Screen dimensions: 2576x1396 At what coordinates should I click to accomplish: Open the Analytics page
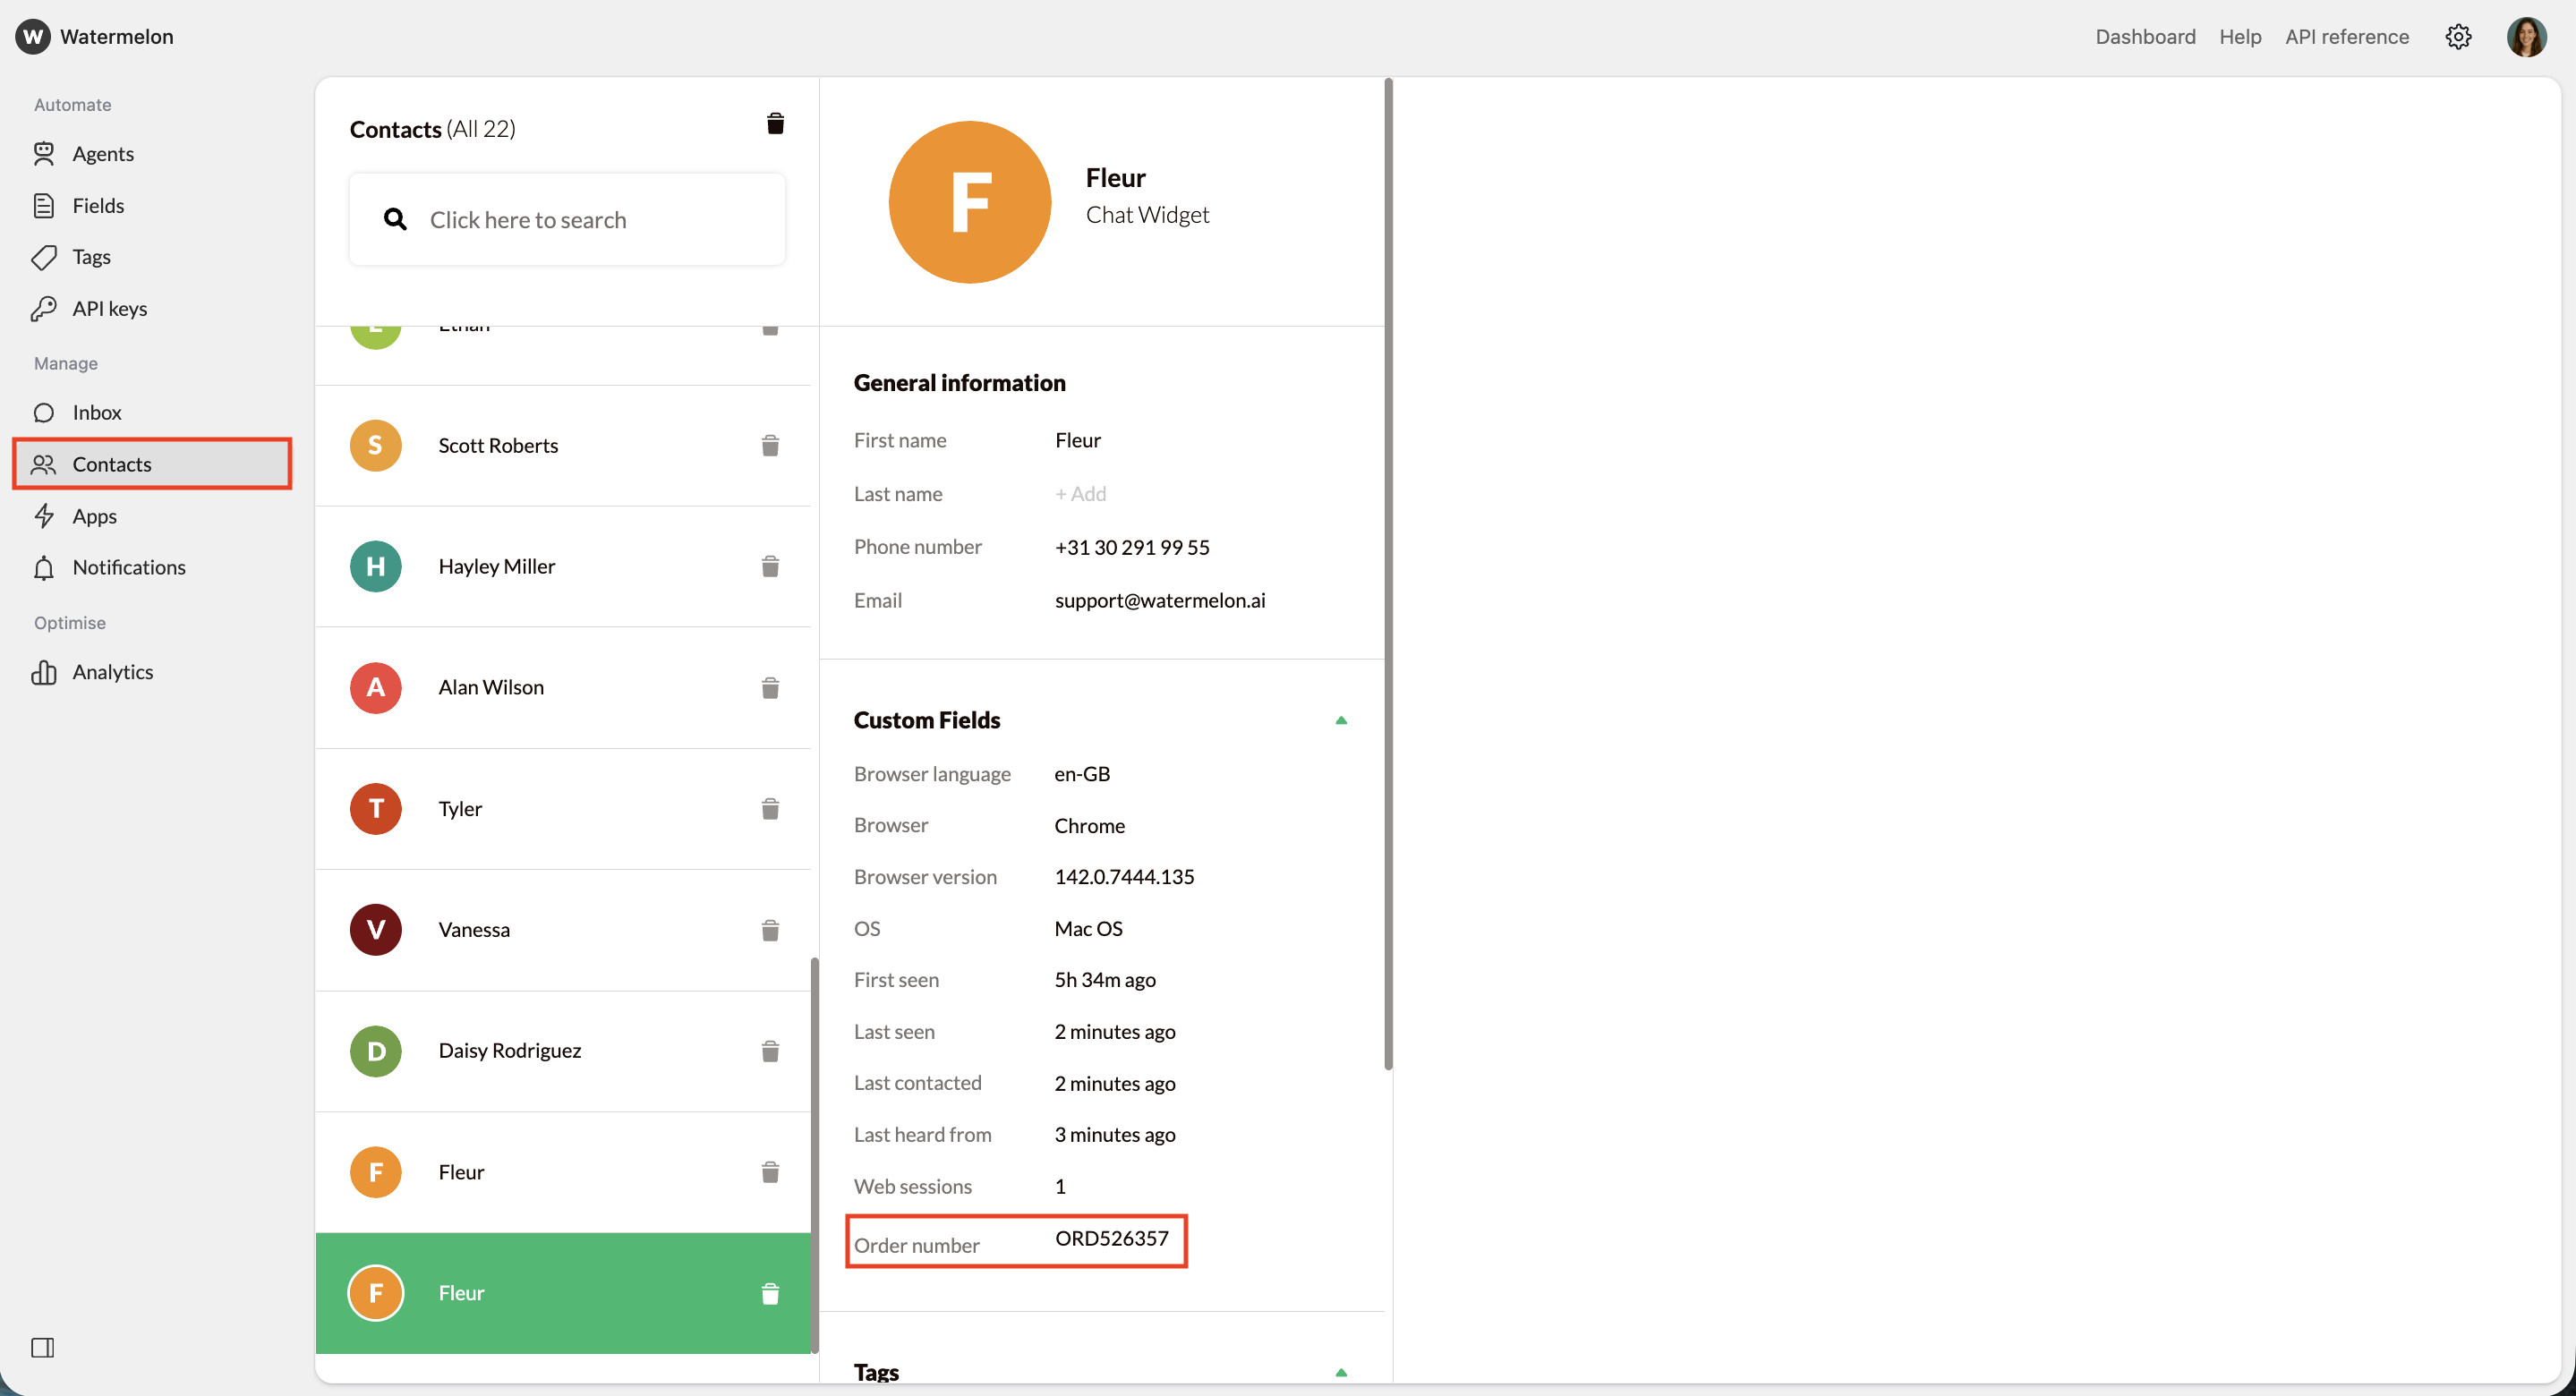(x=113, y=671)
